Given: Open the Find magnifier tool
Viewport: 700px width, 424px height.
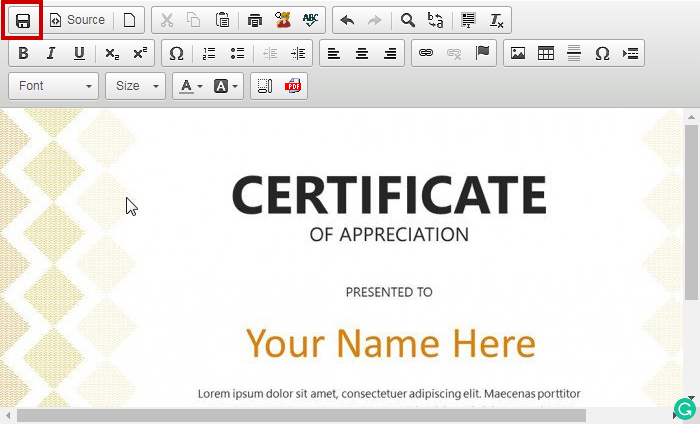Looking at the screenshot, I should click(x=407, y=20).
